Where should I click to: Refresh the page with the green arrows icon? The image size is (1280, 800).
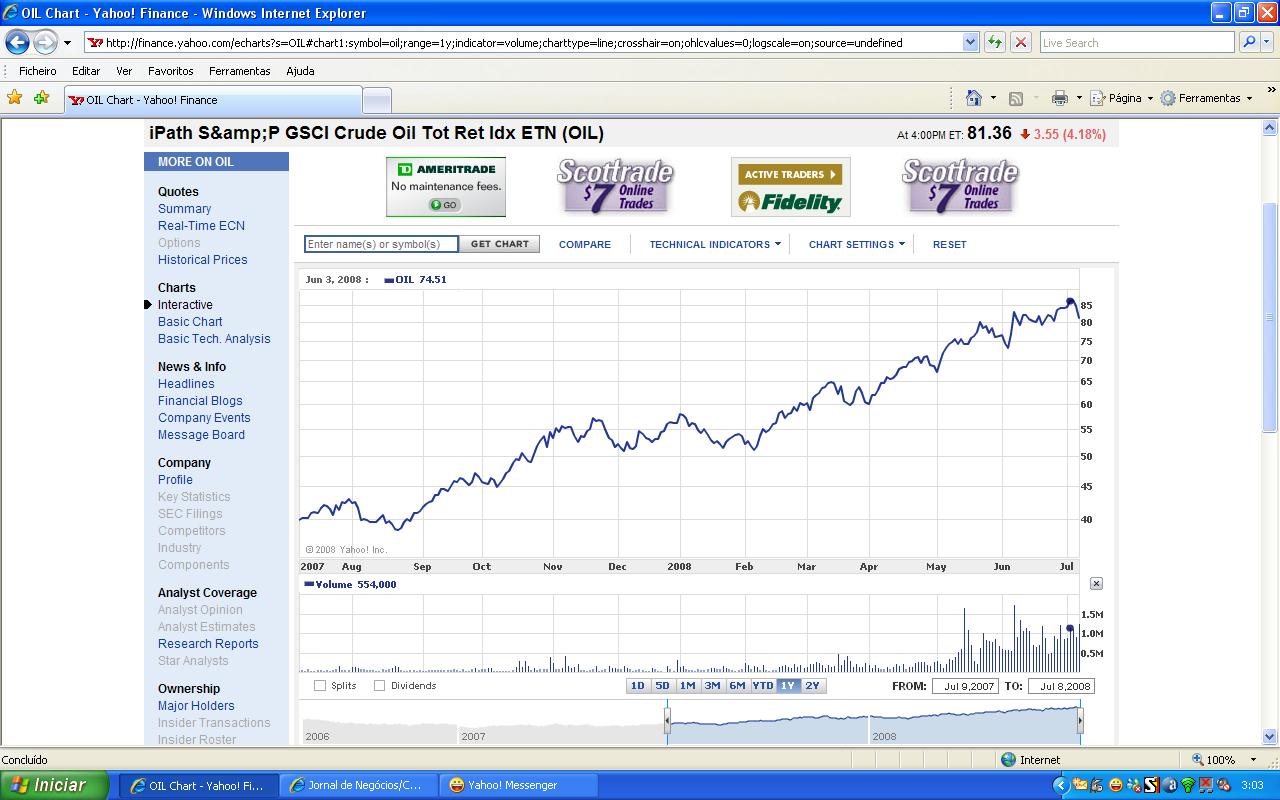coord(995,42)
